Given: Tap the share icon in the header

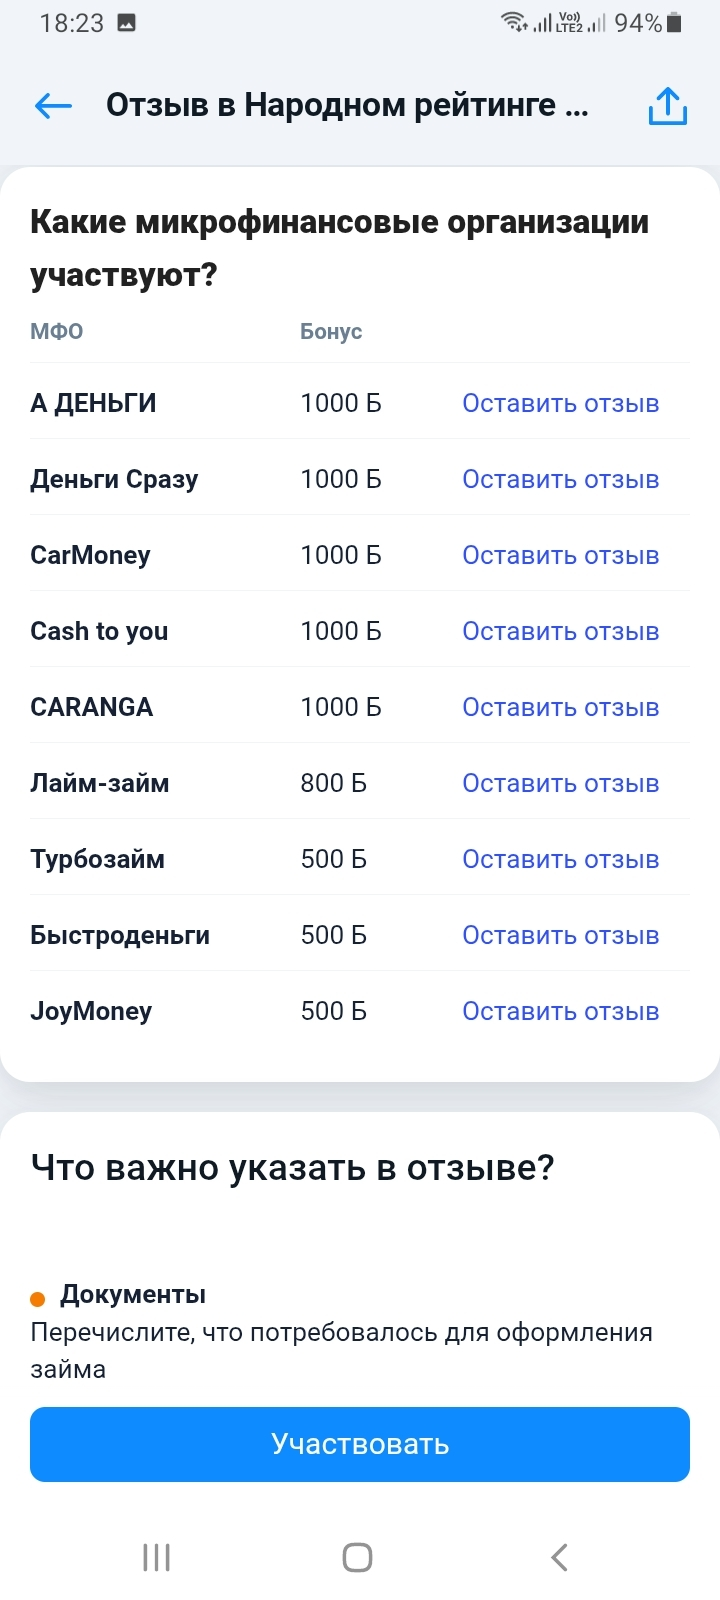Looking at the screenshot, I should coord(667,106).
